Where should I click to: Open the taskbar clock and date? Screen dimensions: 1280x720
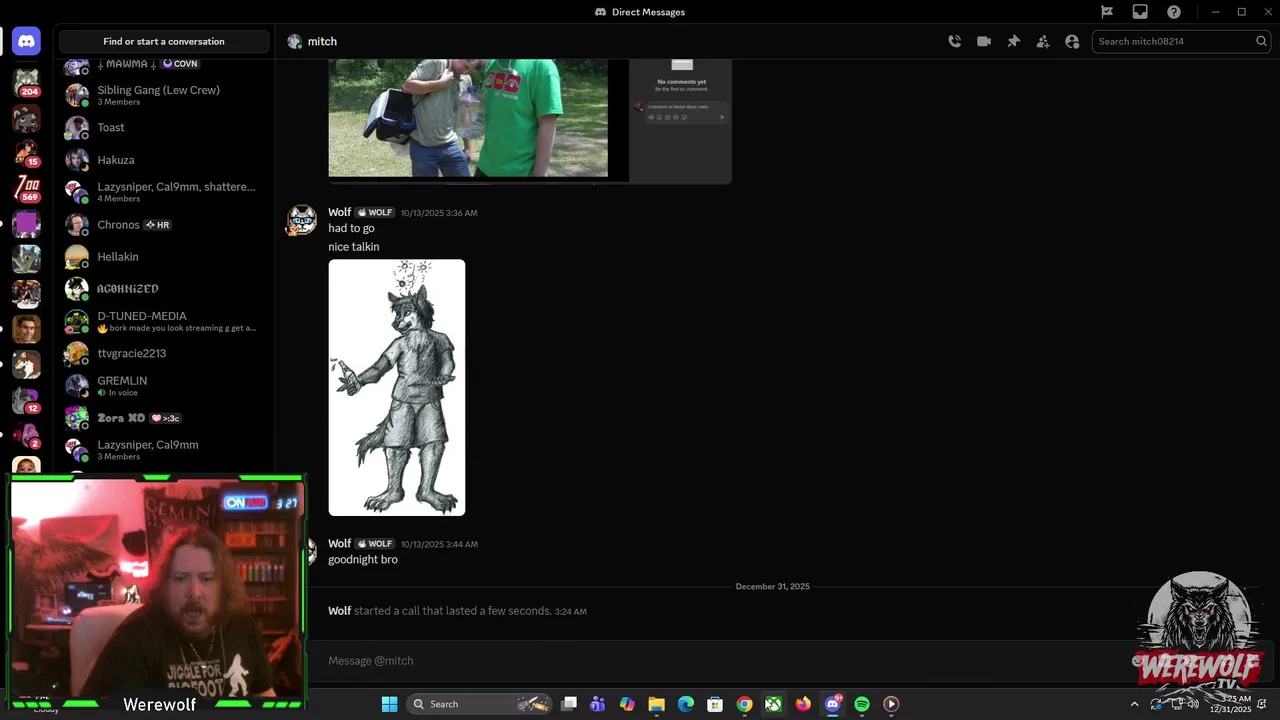1230,704
